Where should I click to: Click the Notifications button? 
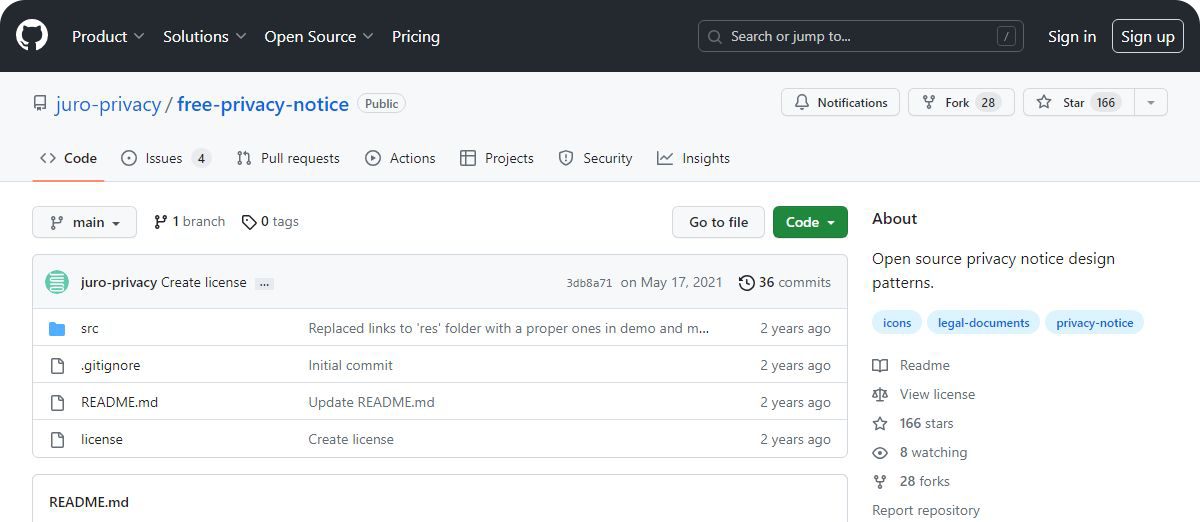(840, 102)
